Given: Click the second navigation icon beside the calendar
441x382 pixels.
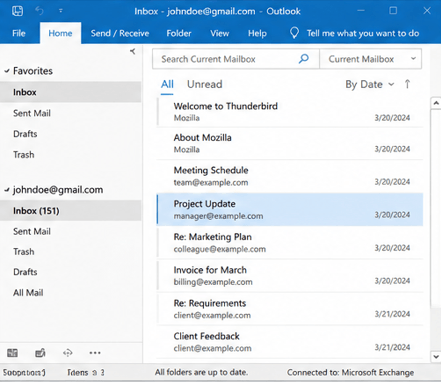Looking at the screenshot, I should (x=40, y=353).
